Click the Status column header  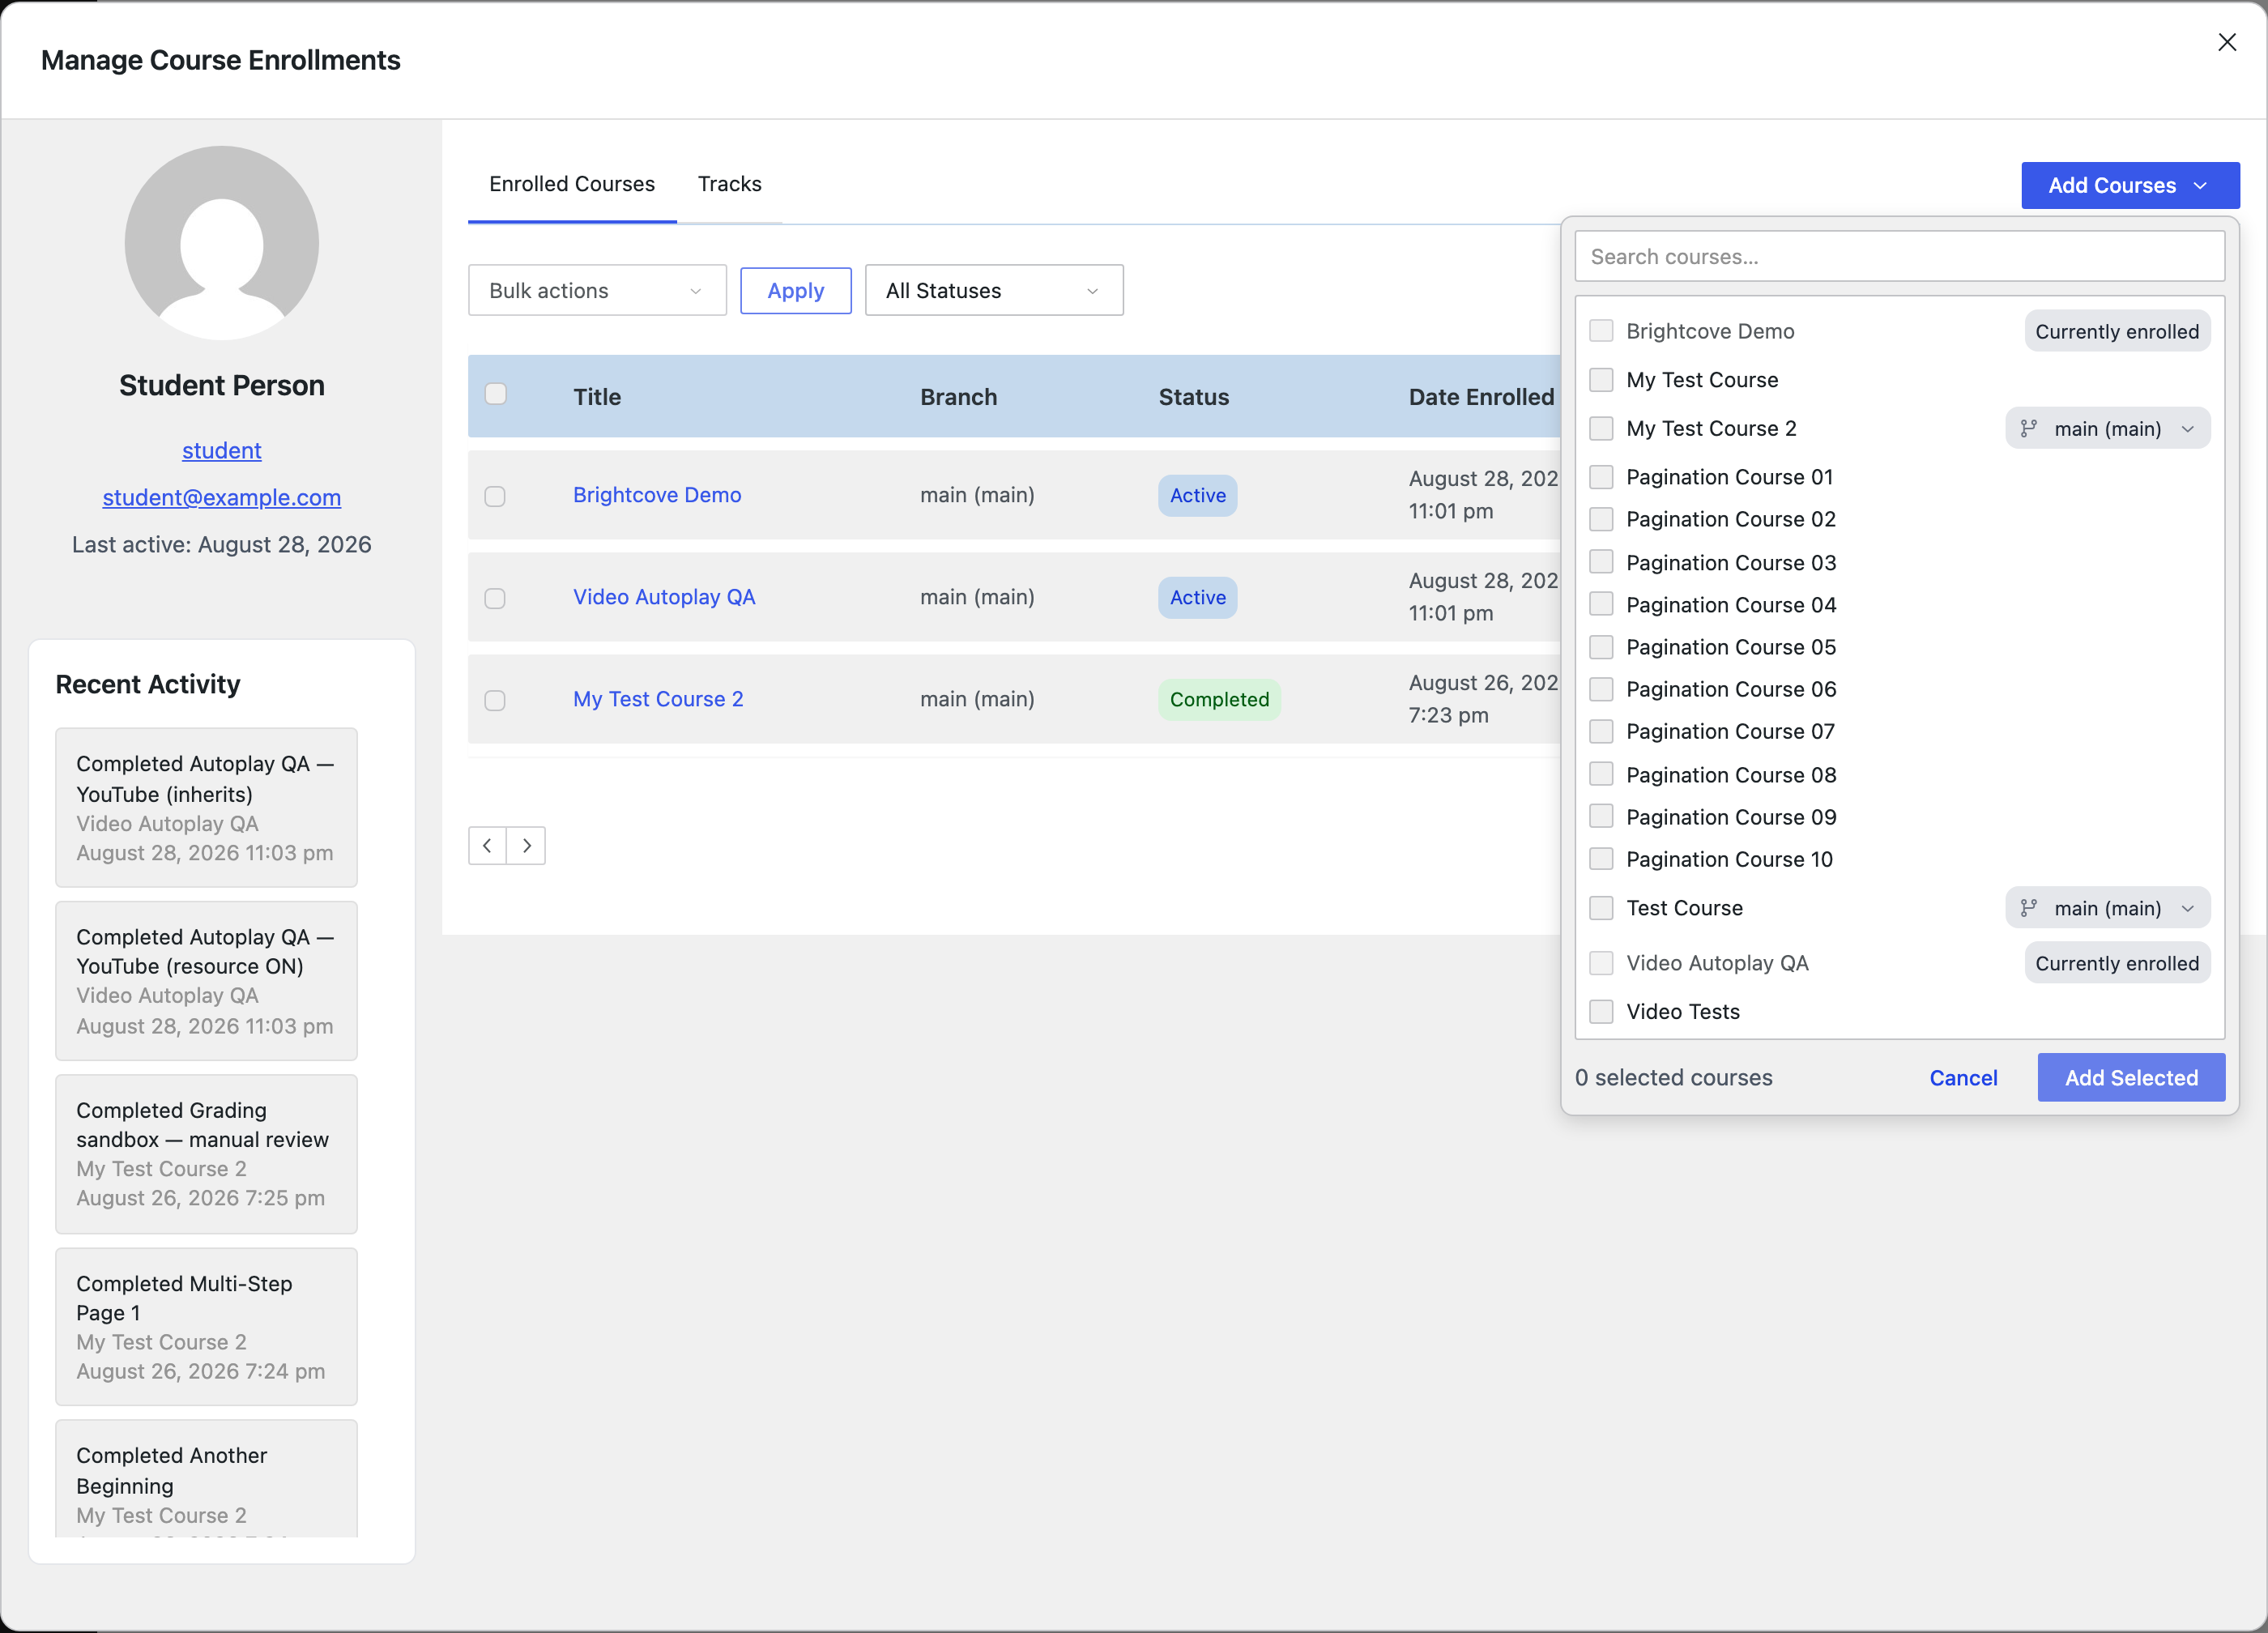tap(1193, 396)
